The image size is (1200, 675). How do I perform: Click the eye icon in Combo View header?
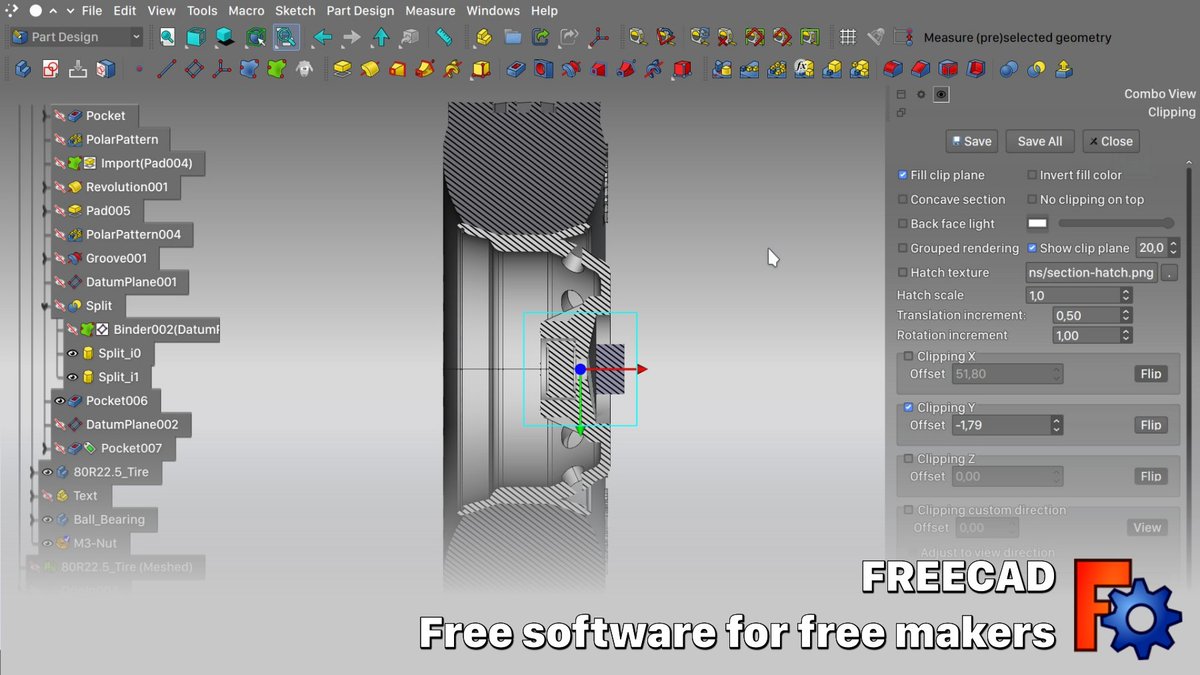click(x=940, y=93)
